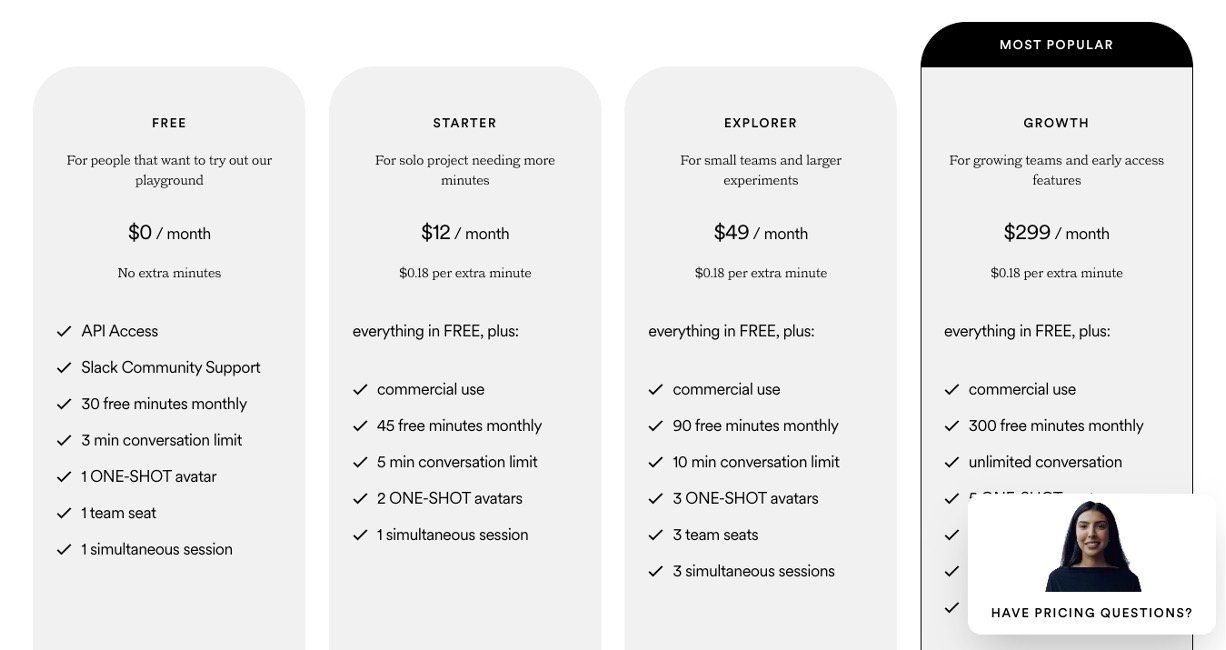
Task: Click the $12 / month Starter price
Action: [x=465, y=233]
